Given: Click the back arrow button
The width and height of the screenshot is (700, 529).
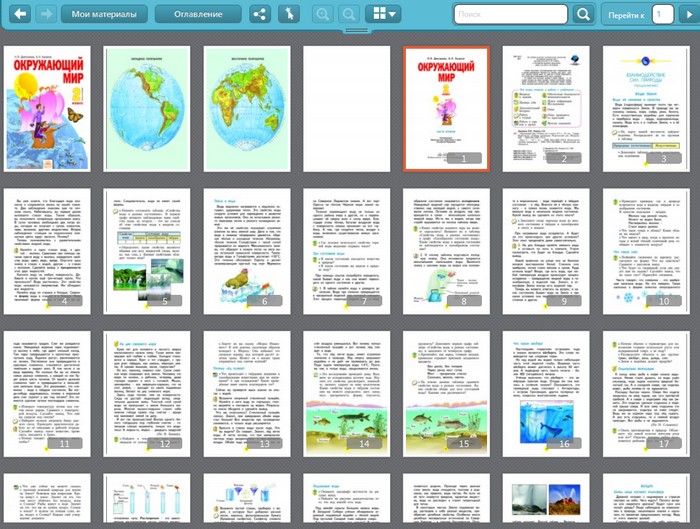Looking at the screenshot, I should pos(18,14).
